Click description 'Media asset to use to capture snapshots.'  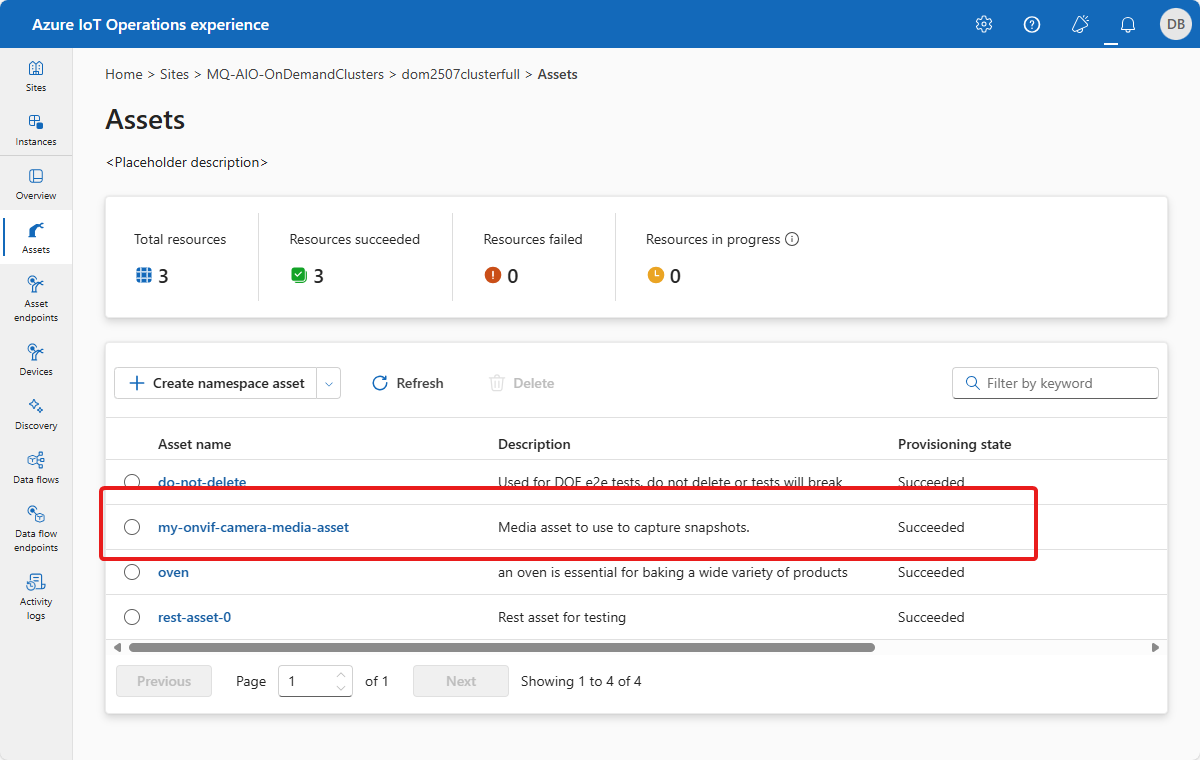[x=624, y=527]
